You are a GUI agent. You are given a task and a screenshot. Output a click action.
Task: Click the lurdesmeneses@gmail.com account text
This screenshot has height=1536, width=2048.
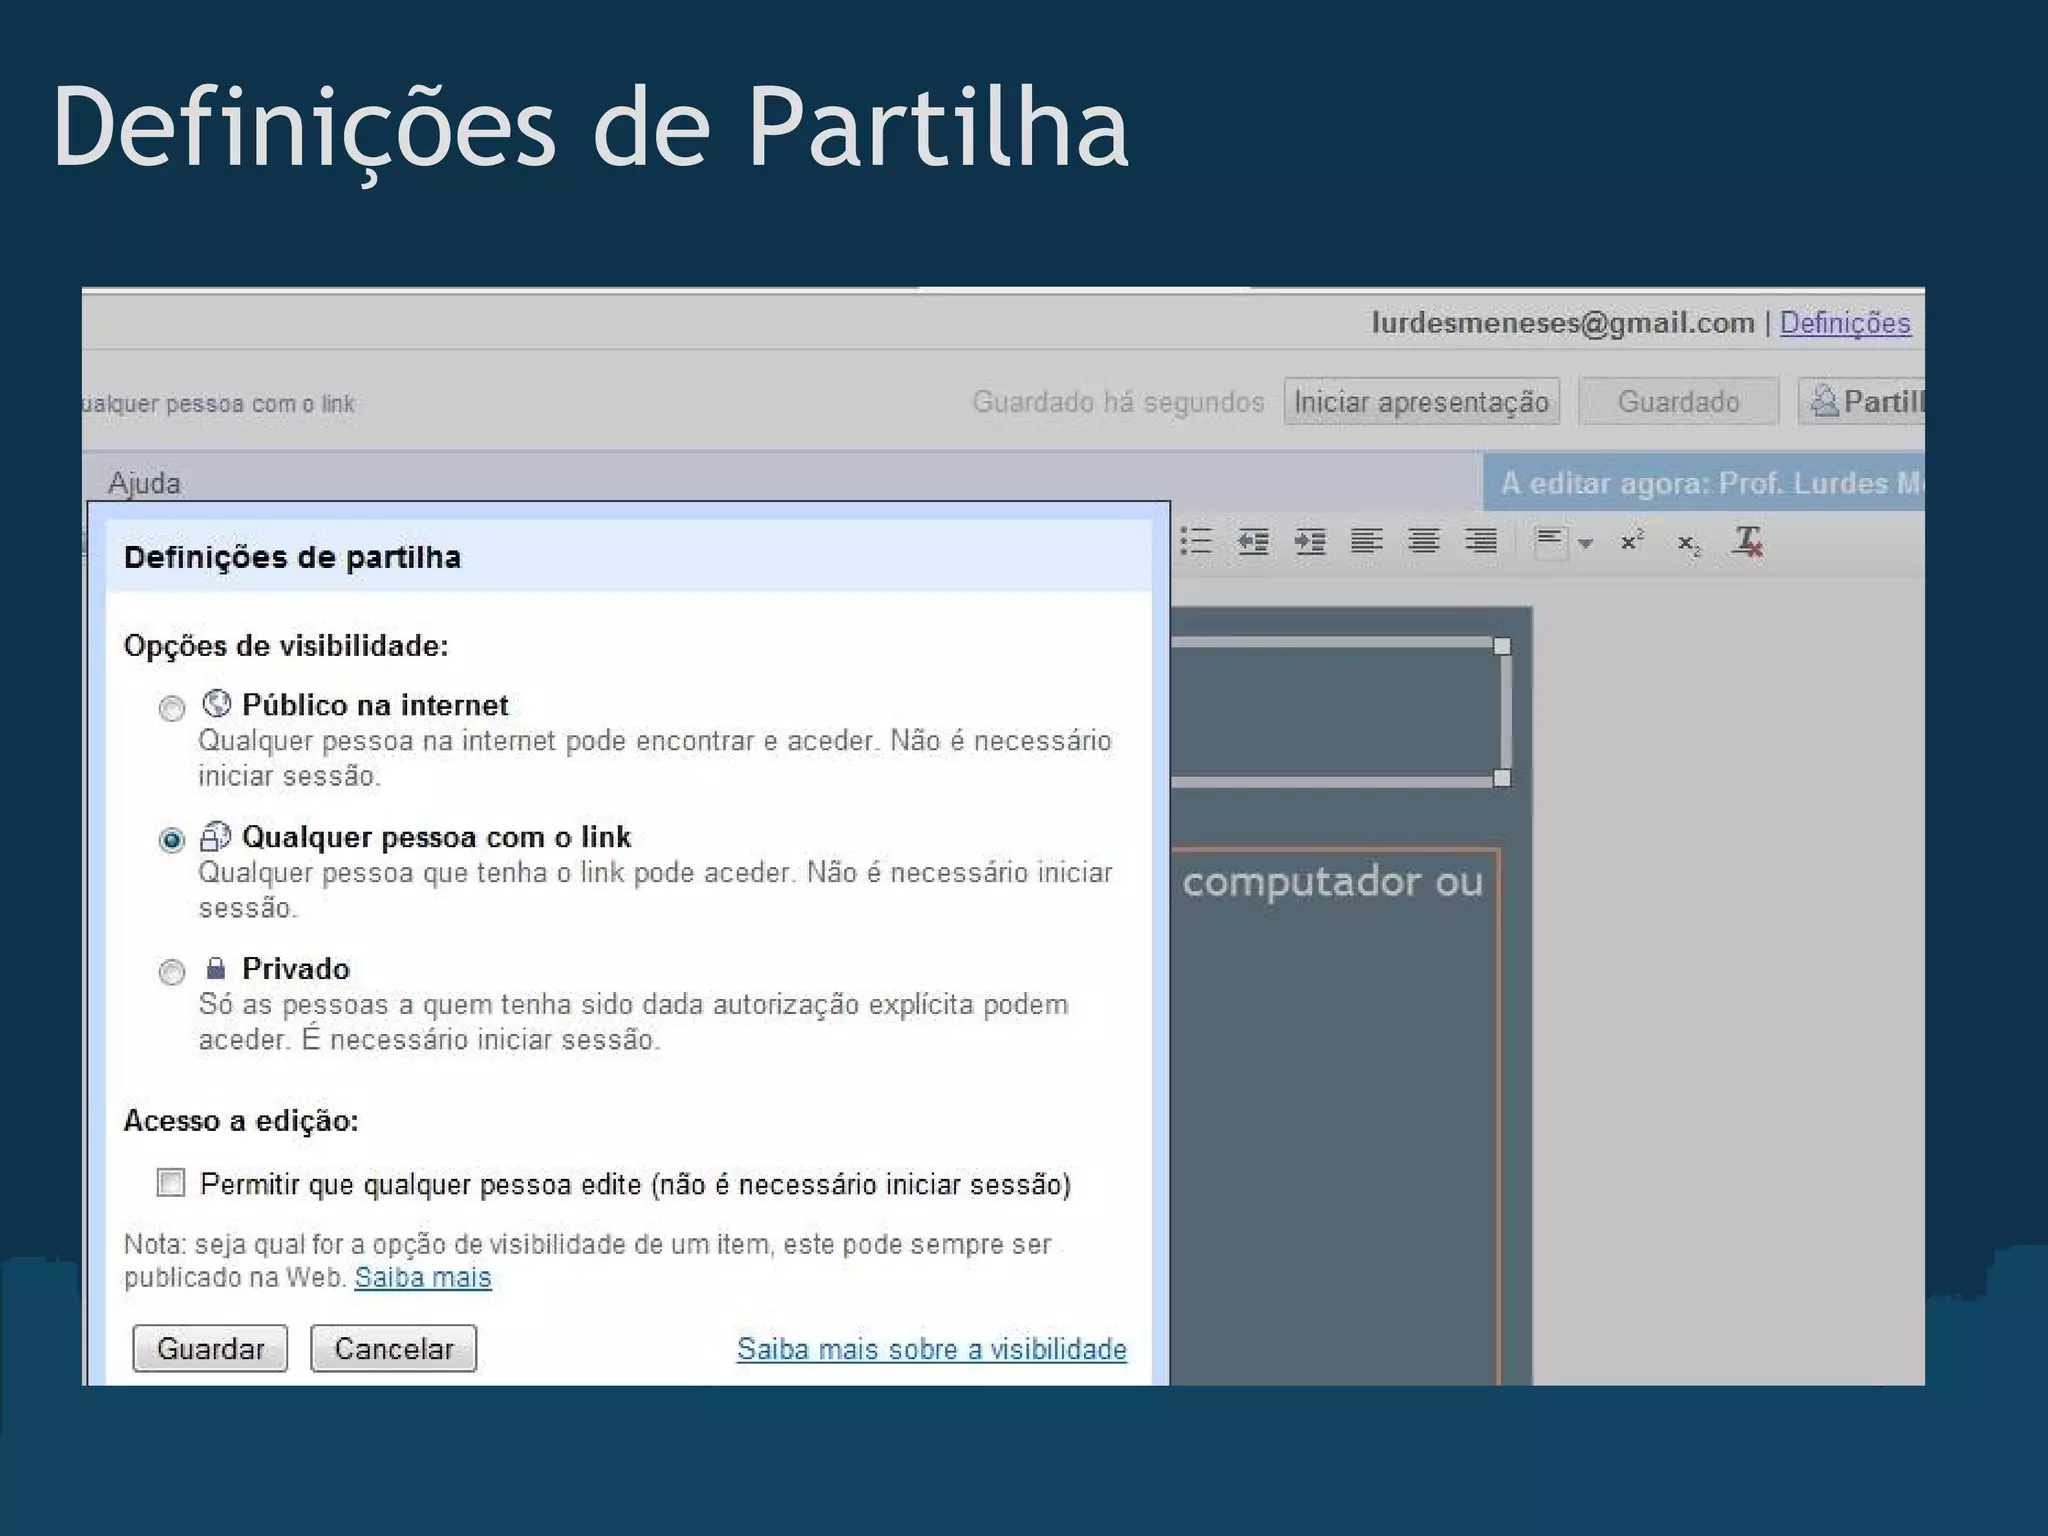click(1563, 323)
